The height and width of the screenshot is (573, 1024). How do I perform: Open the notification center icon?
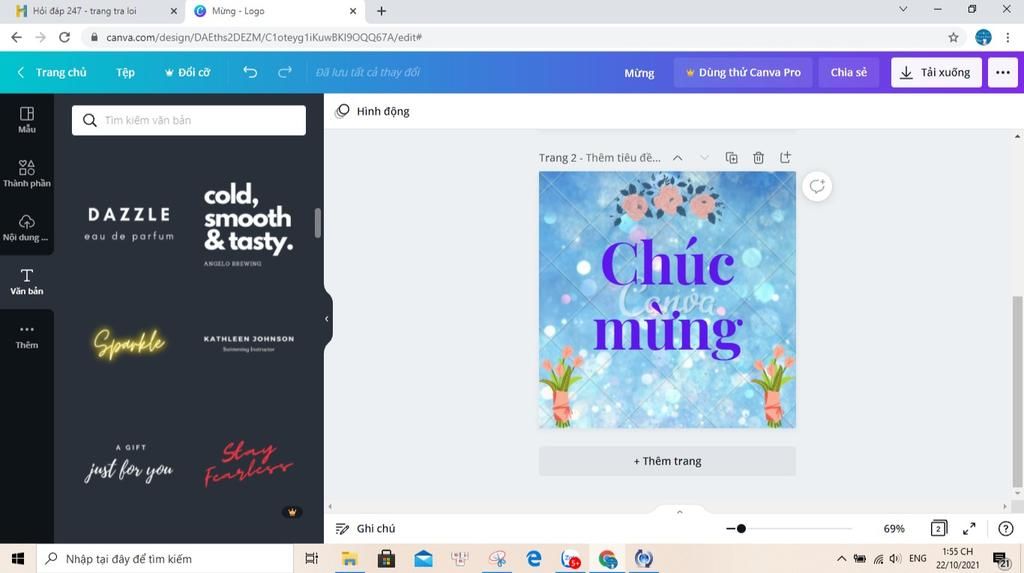(1001, 559)
